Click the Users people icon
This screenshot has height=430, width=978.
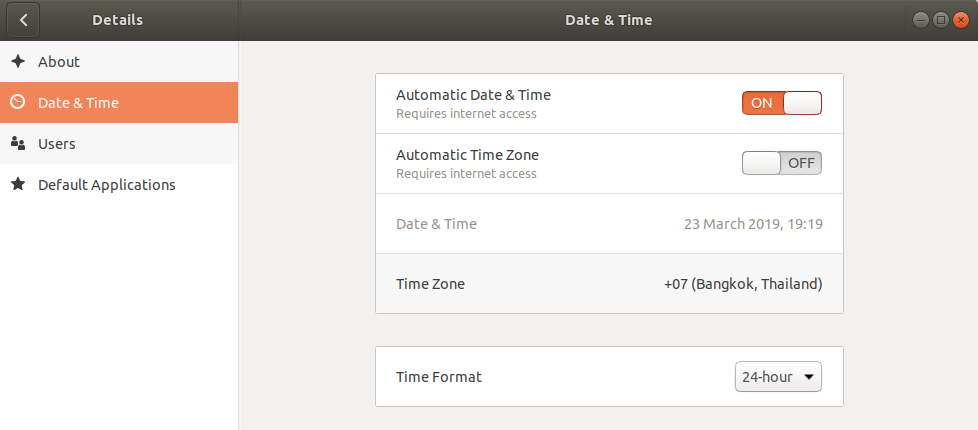(18, 144)
